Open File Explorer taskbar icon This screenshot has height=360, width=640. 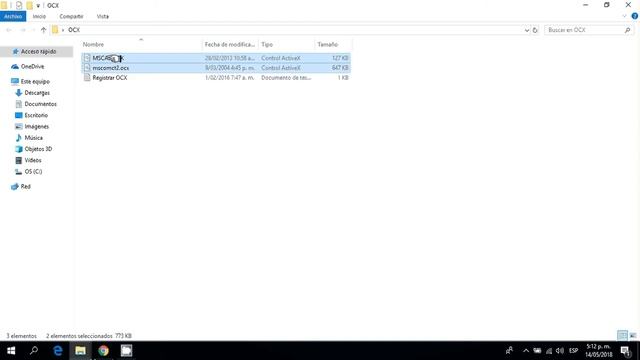click(80, 351)
